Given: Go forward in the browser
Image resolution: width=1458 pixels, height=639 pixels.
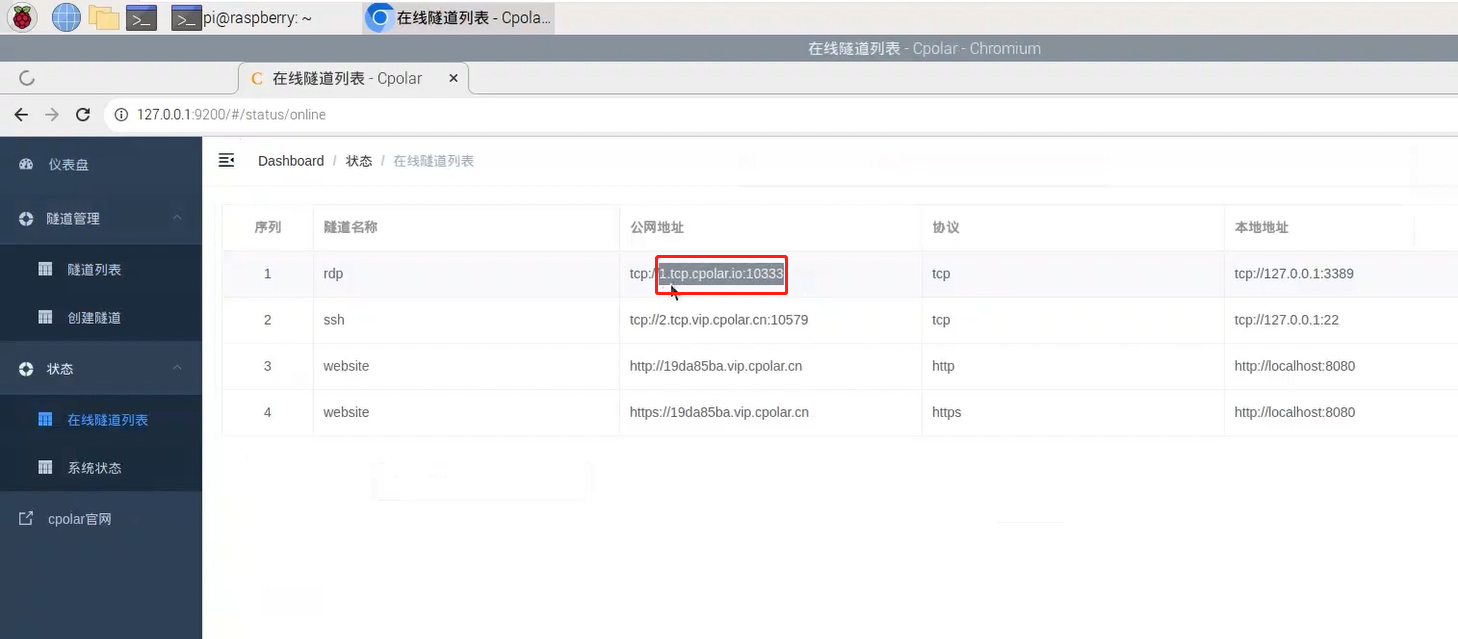Looking at the screenshot, I should [x=52, y=115].
